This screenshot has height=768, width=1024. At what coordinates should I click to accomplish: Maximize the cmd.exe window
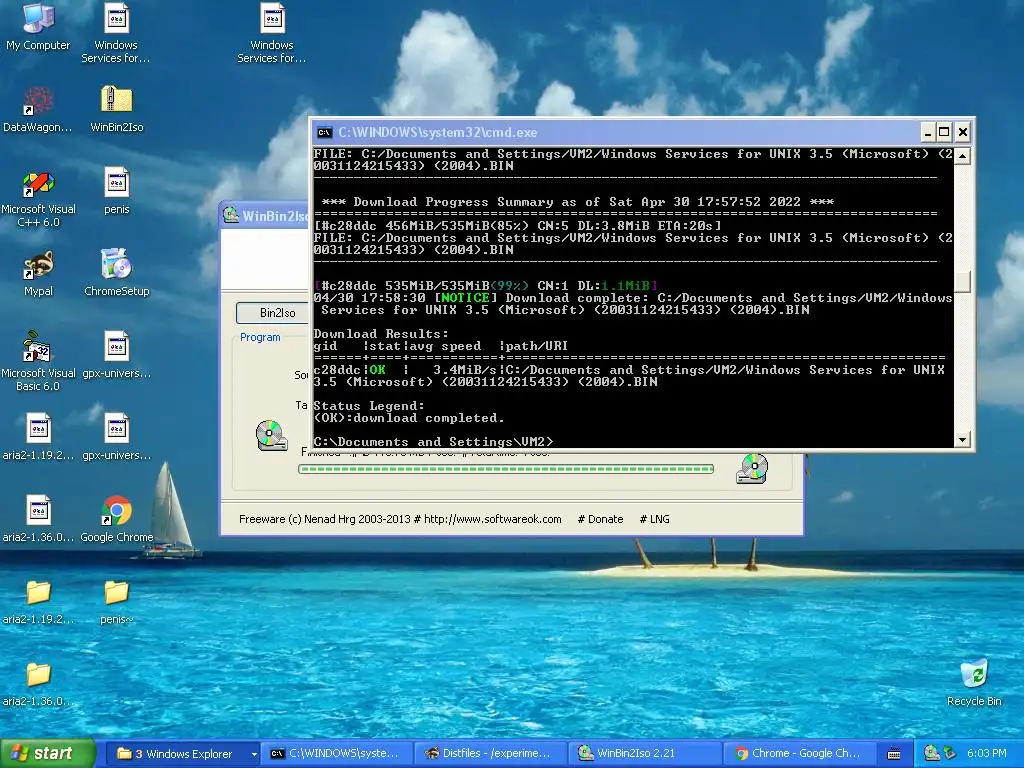[944, 133]
